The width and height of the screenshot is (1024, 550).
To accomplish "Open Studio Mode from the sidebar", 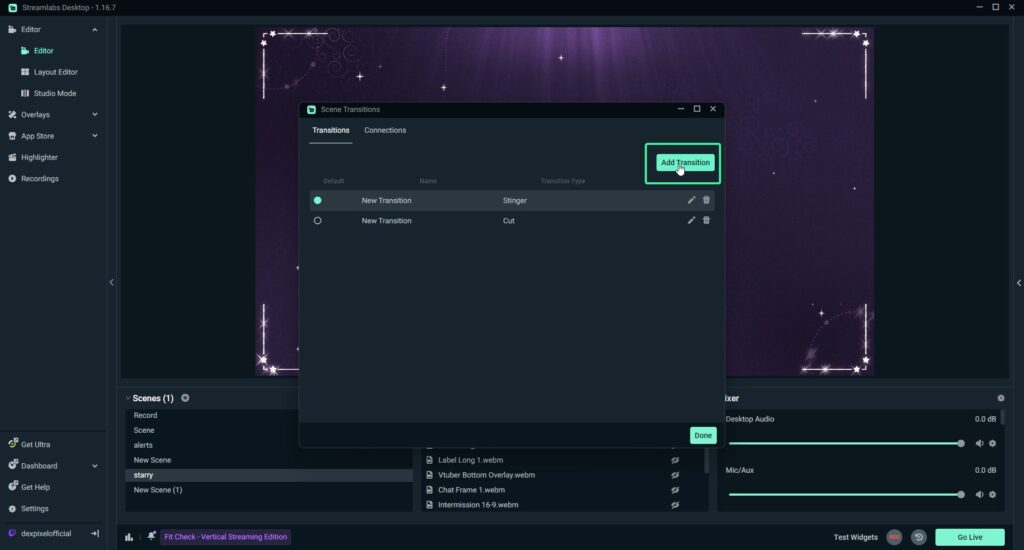I will [x=54, y=93].
